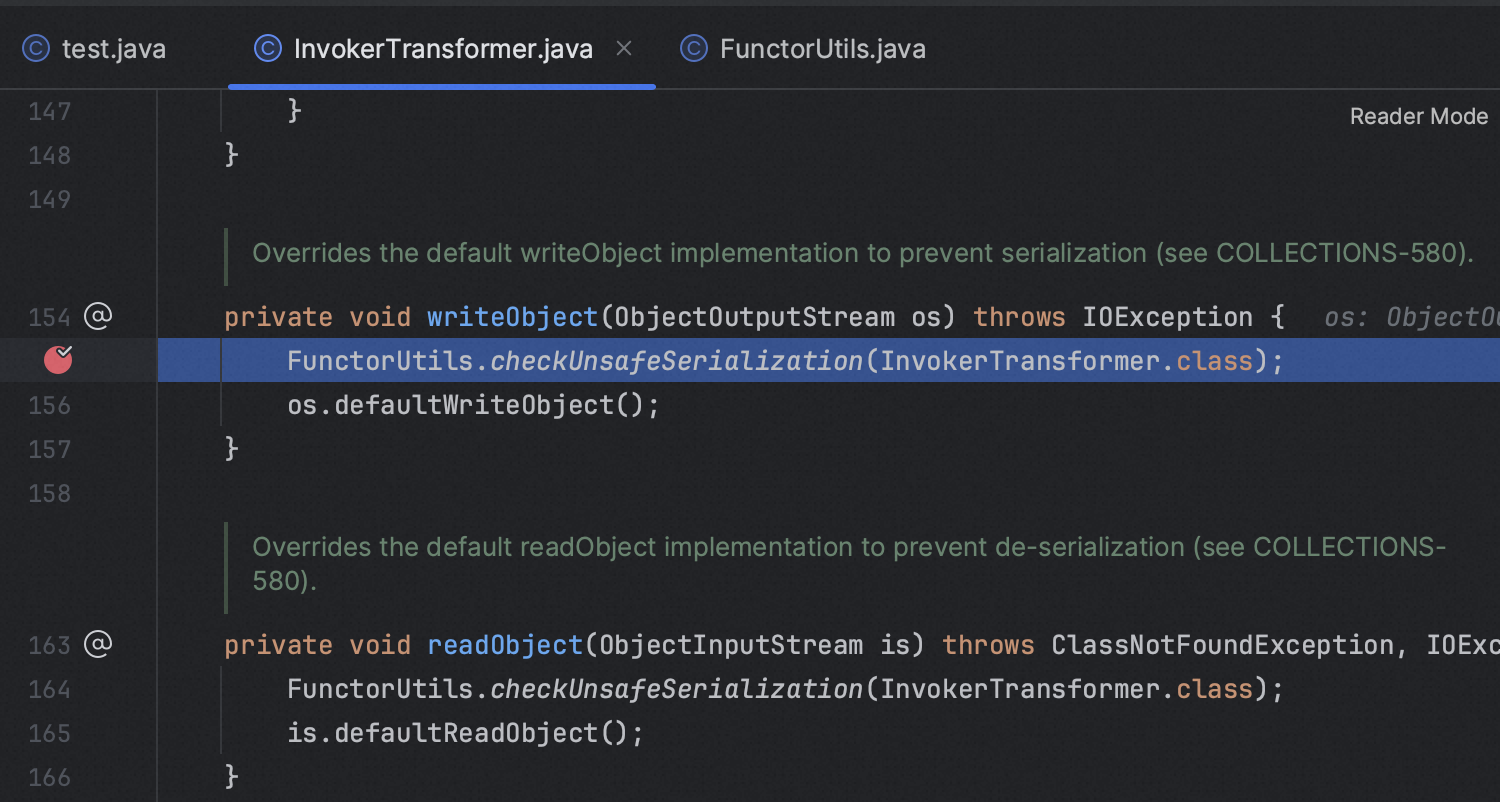Click the class icon on InvokerTransformer.java tab
Viewport: 1500px width, 802px height.
click(268, 49)
